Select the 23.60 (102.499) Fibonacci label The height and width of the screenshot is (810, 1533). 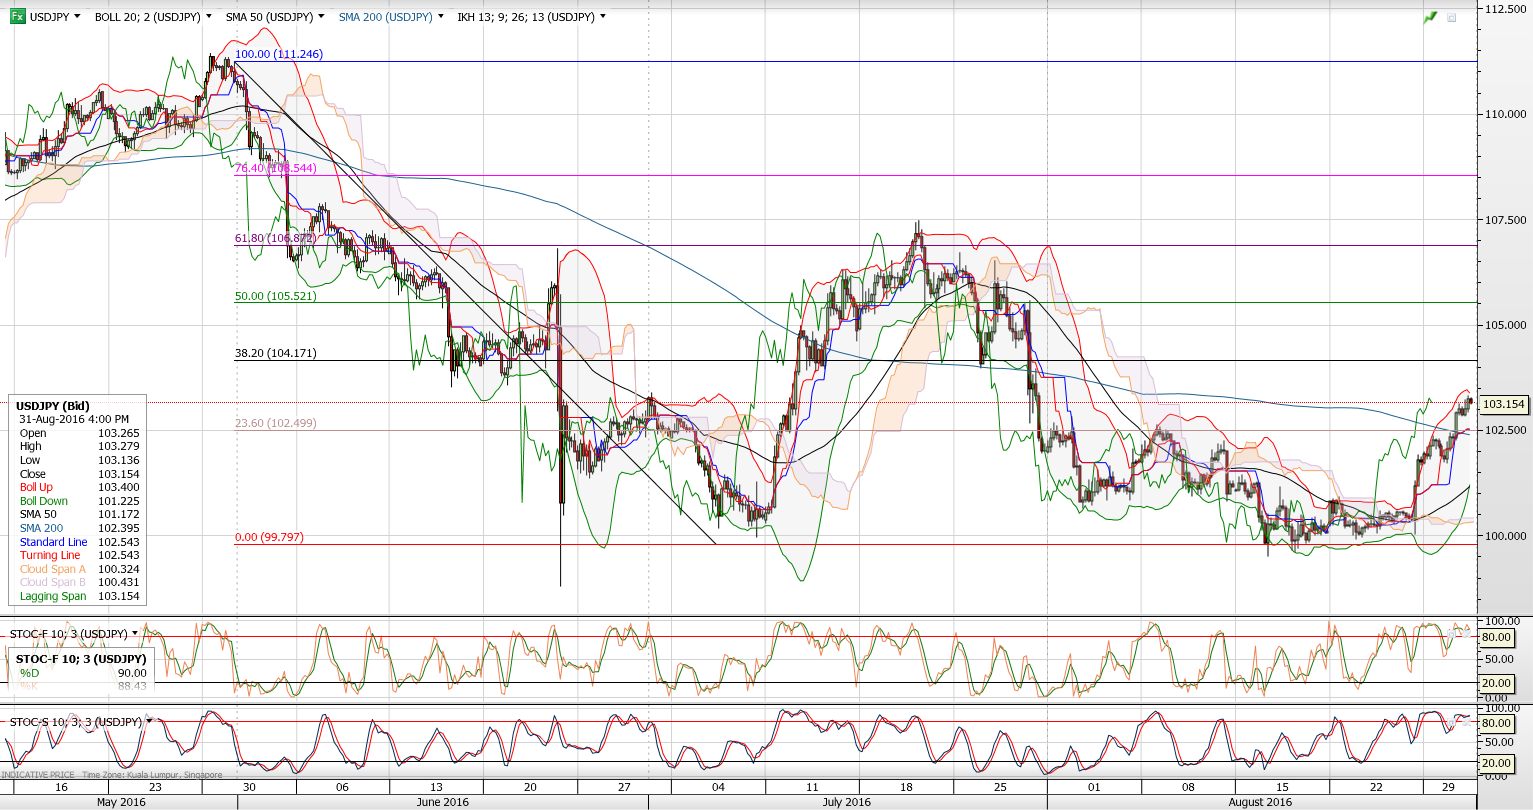pyautogui.click(x=275, y=423)
